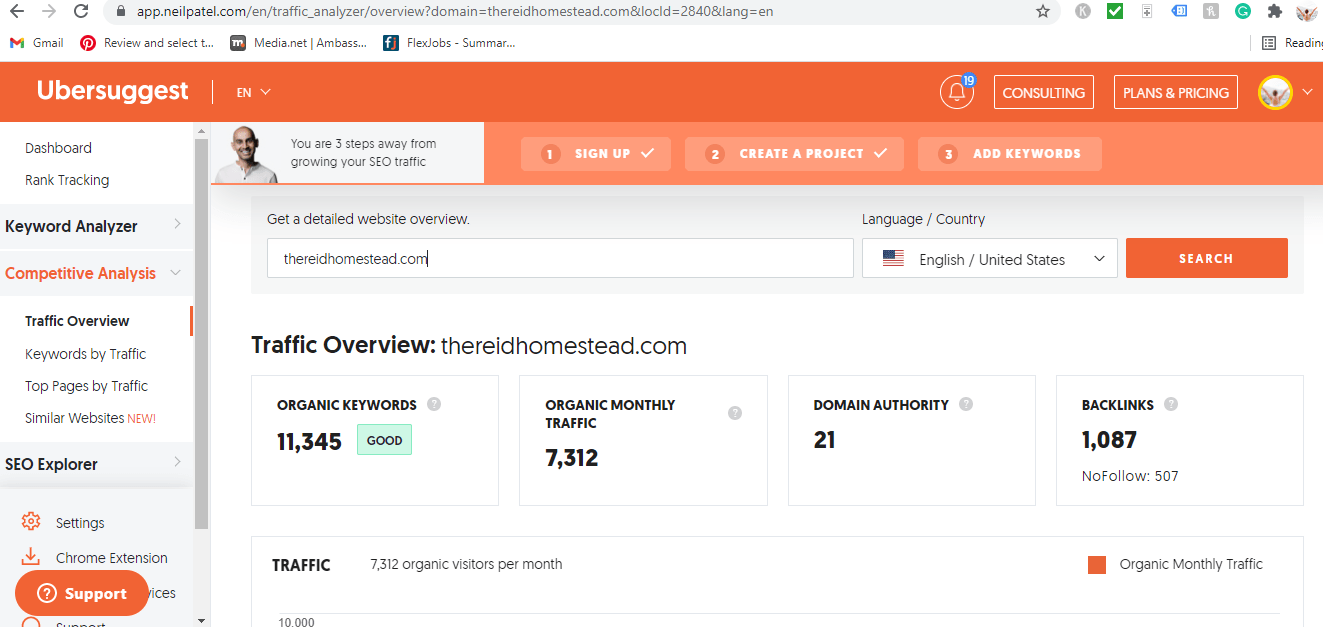Expand the account menu chevron
This screenshot has height=627, width=1323.
[1308, 92]
